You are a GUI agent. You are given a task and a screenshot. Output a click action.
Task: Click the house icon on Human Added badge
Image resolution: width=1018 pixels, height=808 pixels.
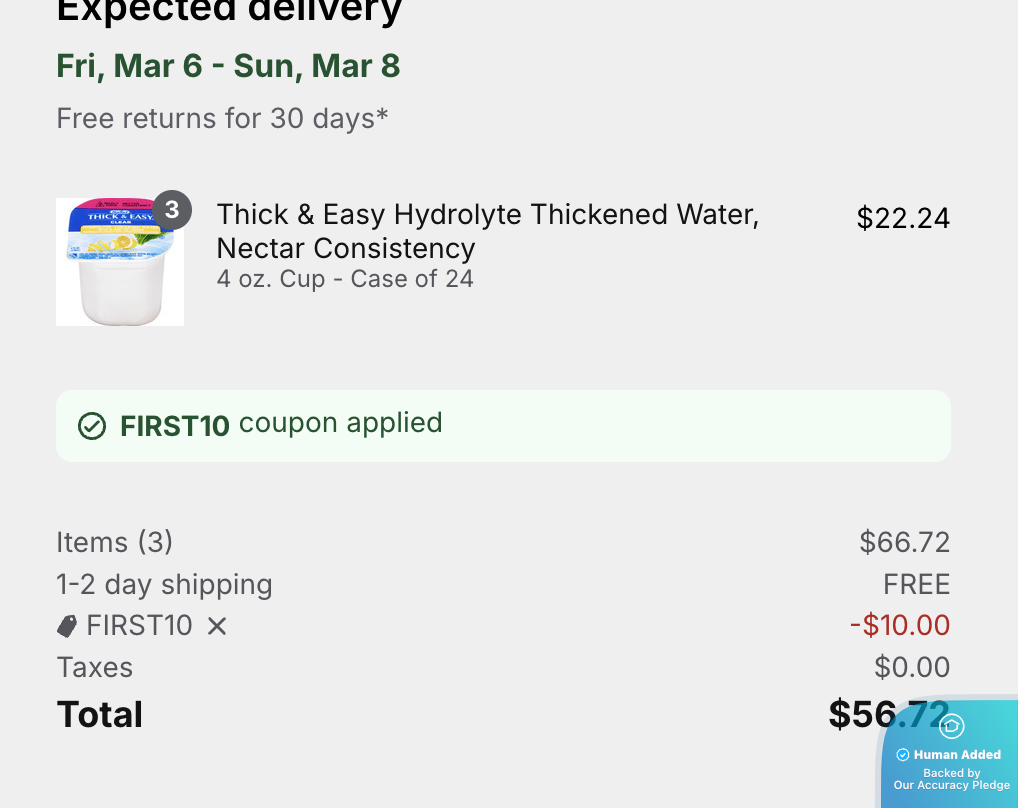[x=952, y=727]
